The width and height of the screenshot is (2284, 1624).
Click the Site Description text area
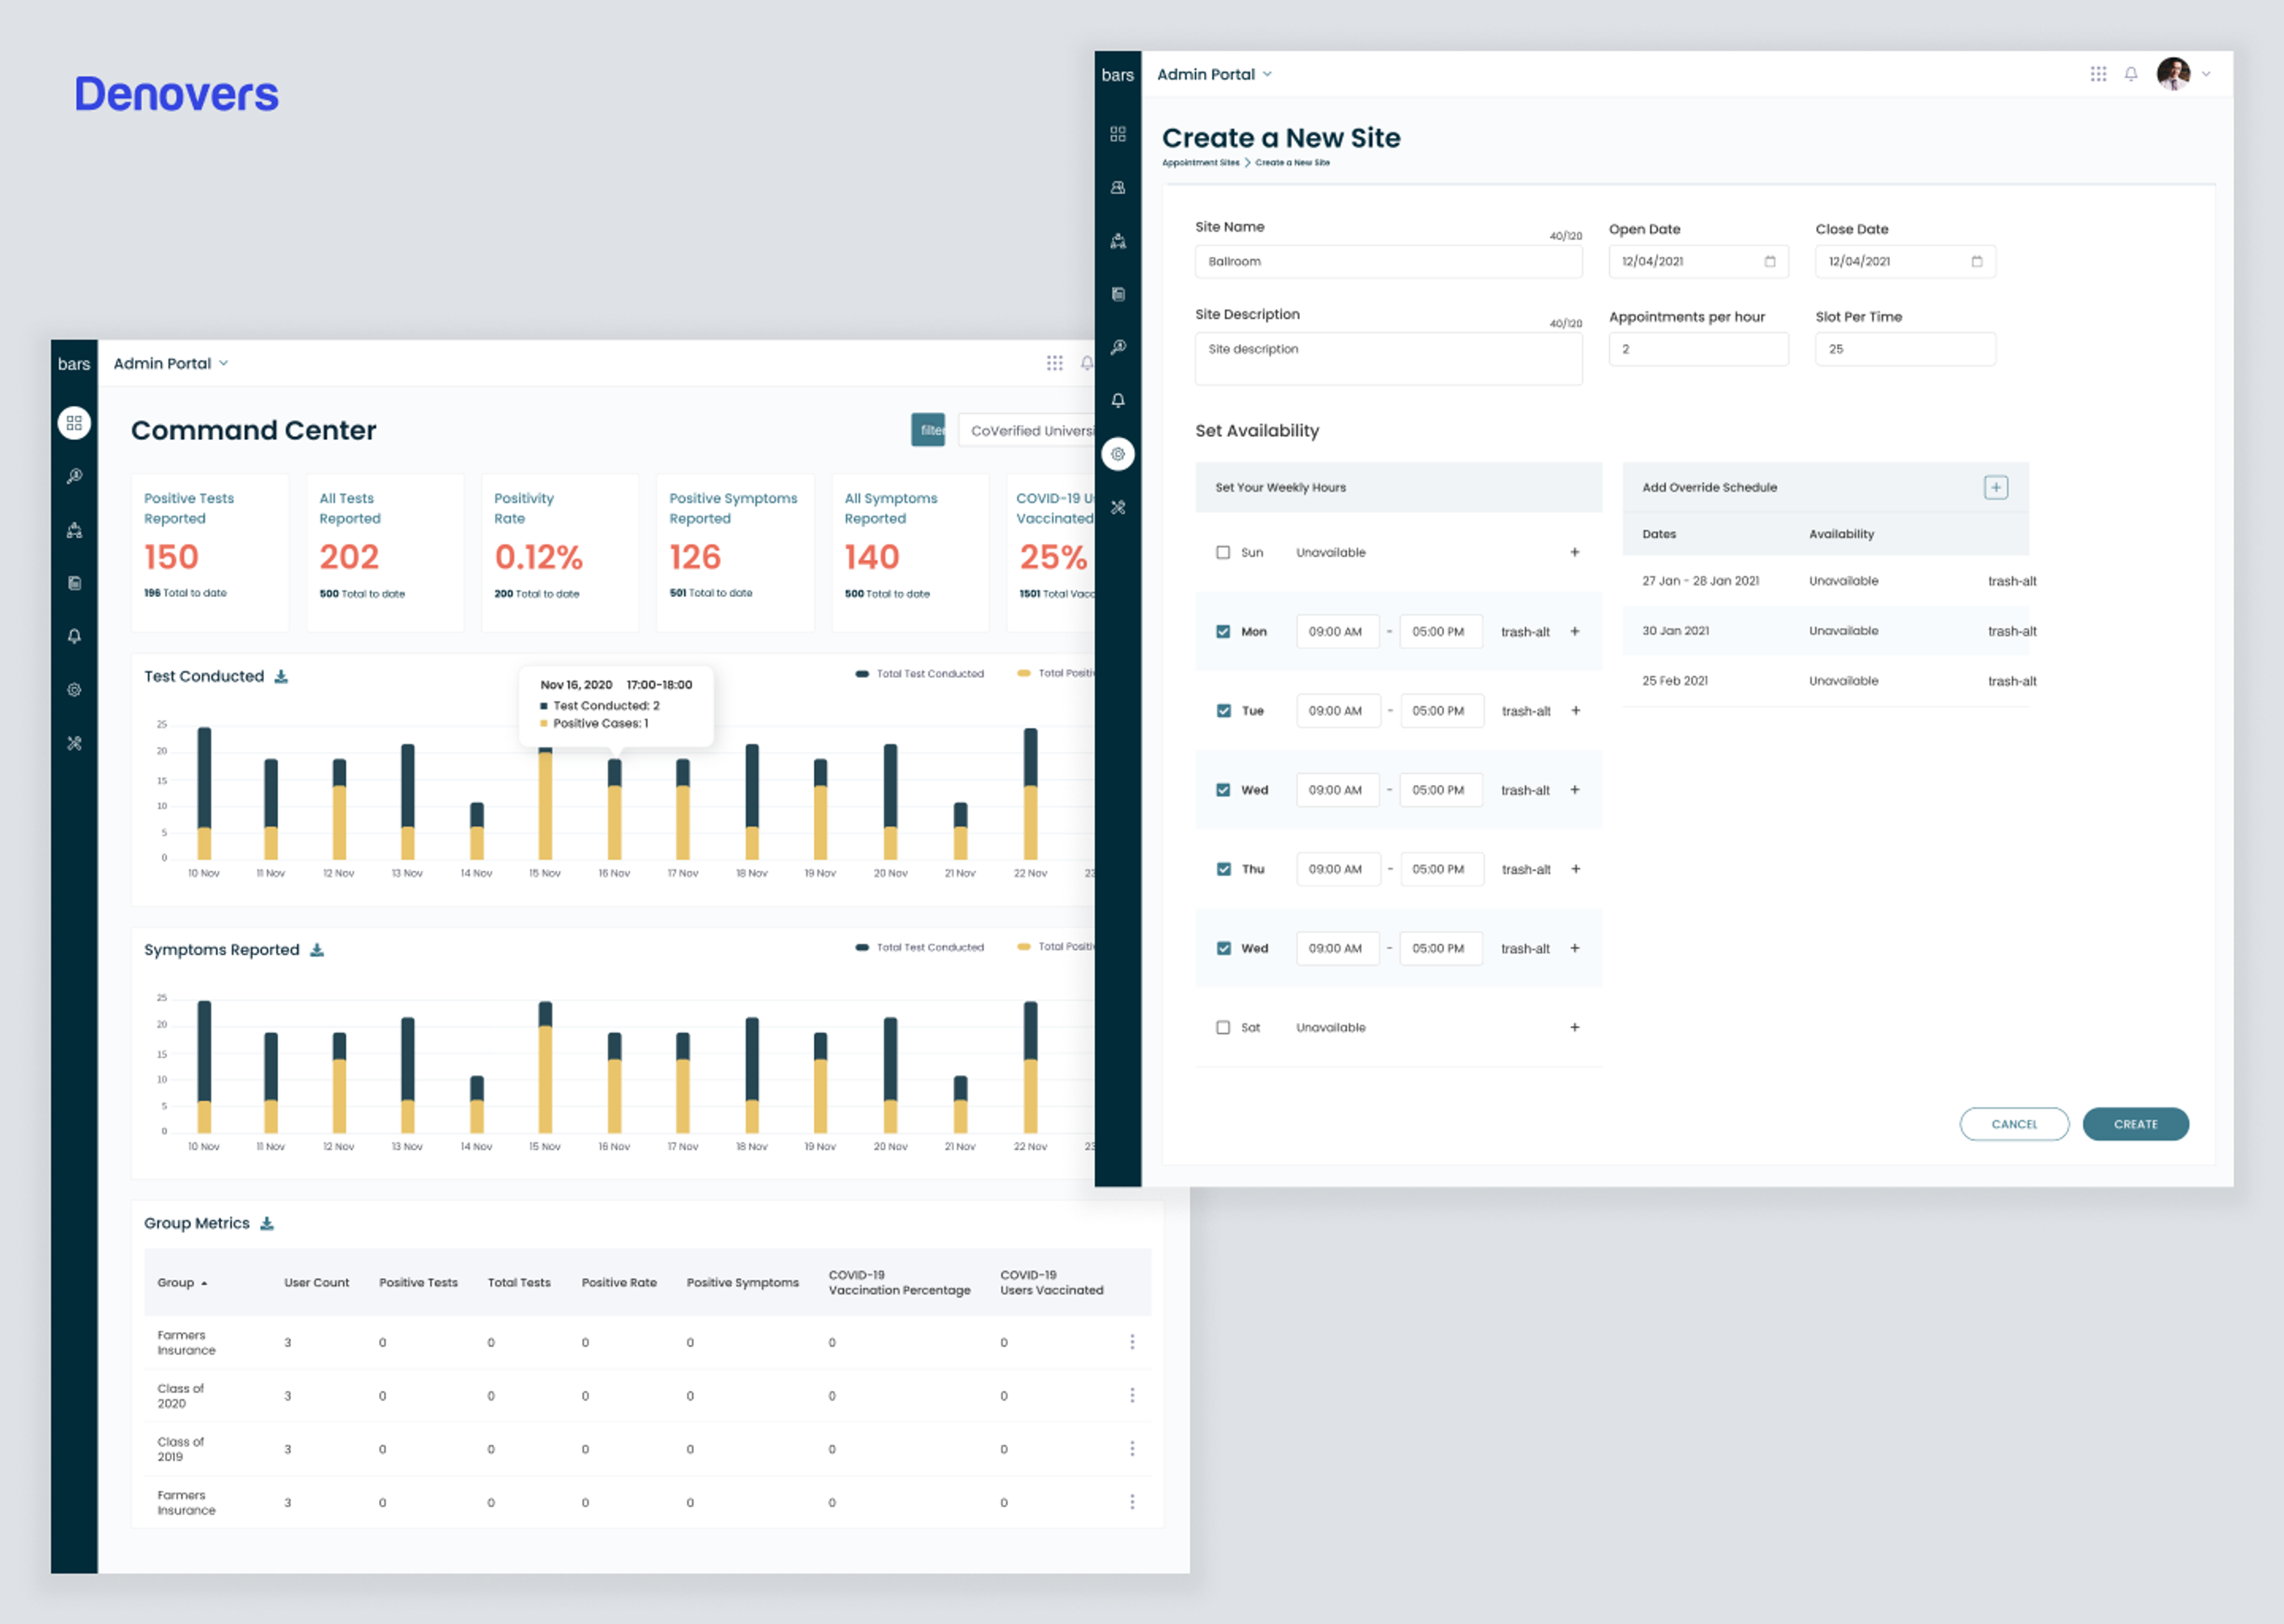coord(1388,358)
